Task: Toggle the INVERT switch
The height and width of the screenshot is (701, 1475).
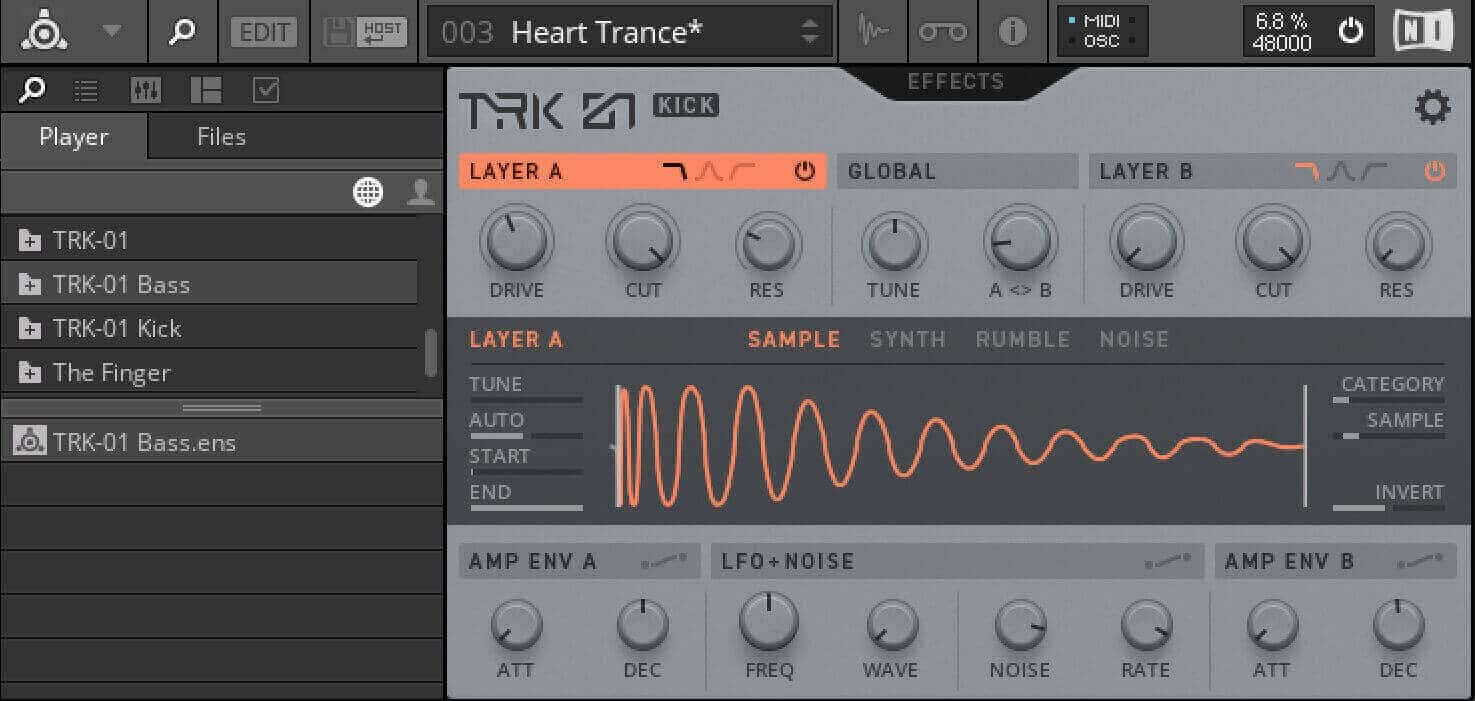Action: (x=1388, y=508)
